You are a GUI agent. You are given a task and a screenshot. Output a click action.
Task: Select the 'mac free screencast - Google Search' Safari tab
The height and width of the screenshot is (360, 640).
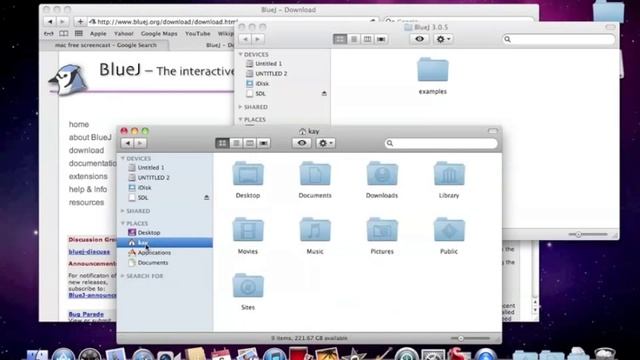[x=106, y=45]
